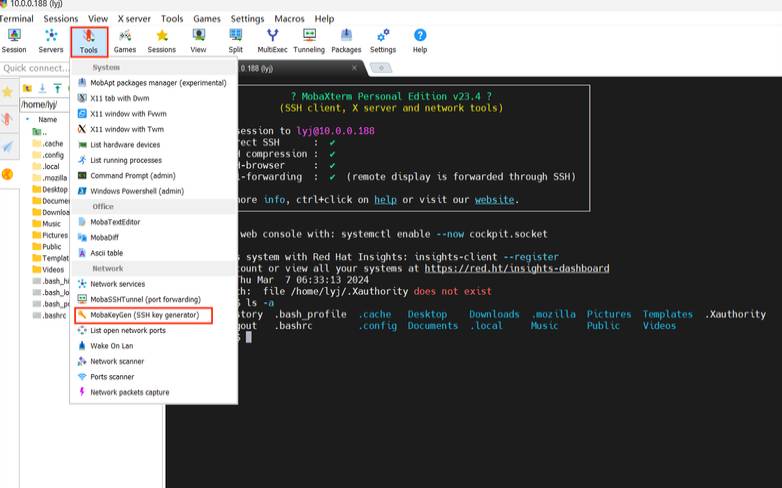
Task: Open Macros in the menu bar
Action: pos(289,19)
